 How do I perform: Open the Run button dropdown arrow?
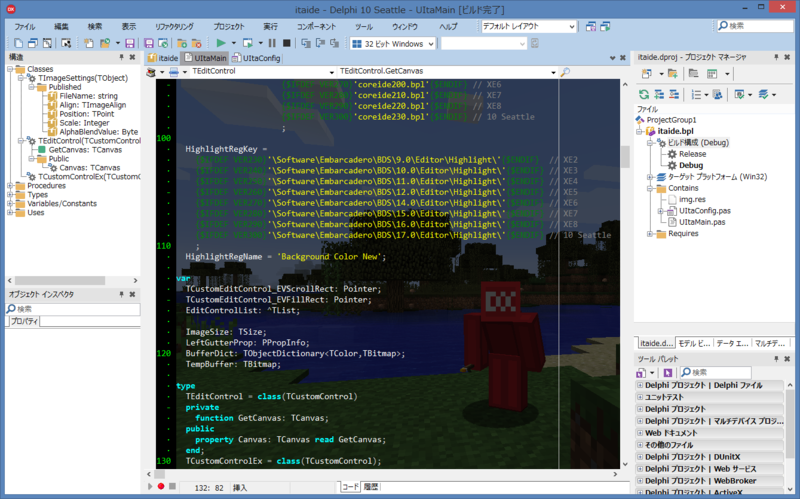(x=234, y=43)
